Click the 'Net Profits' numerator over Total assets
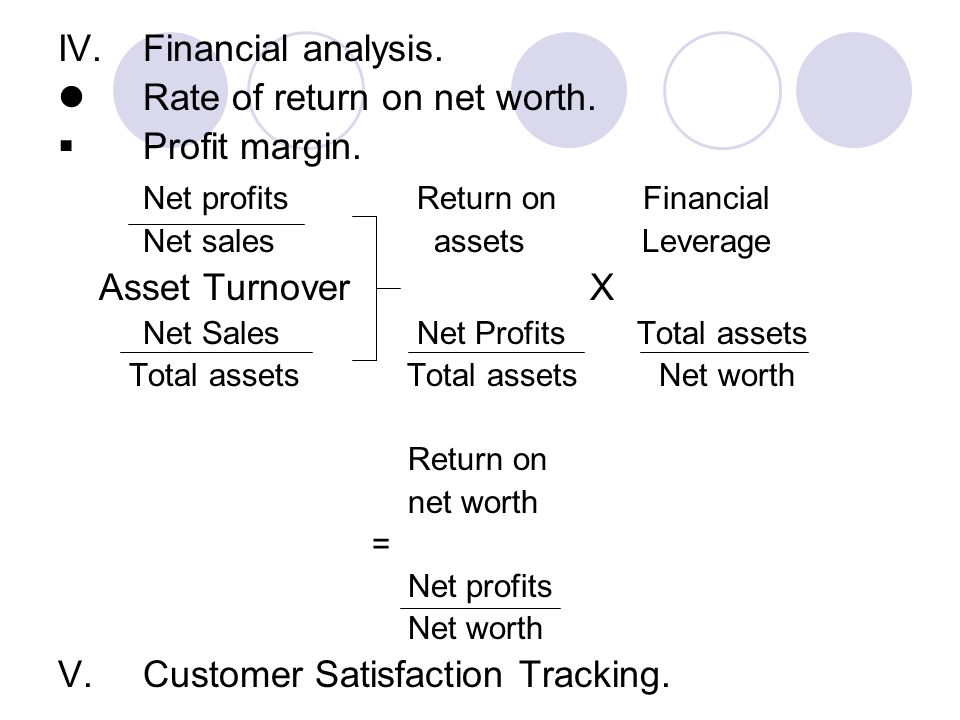 coord(491,334)
